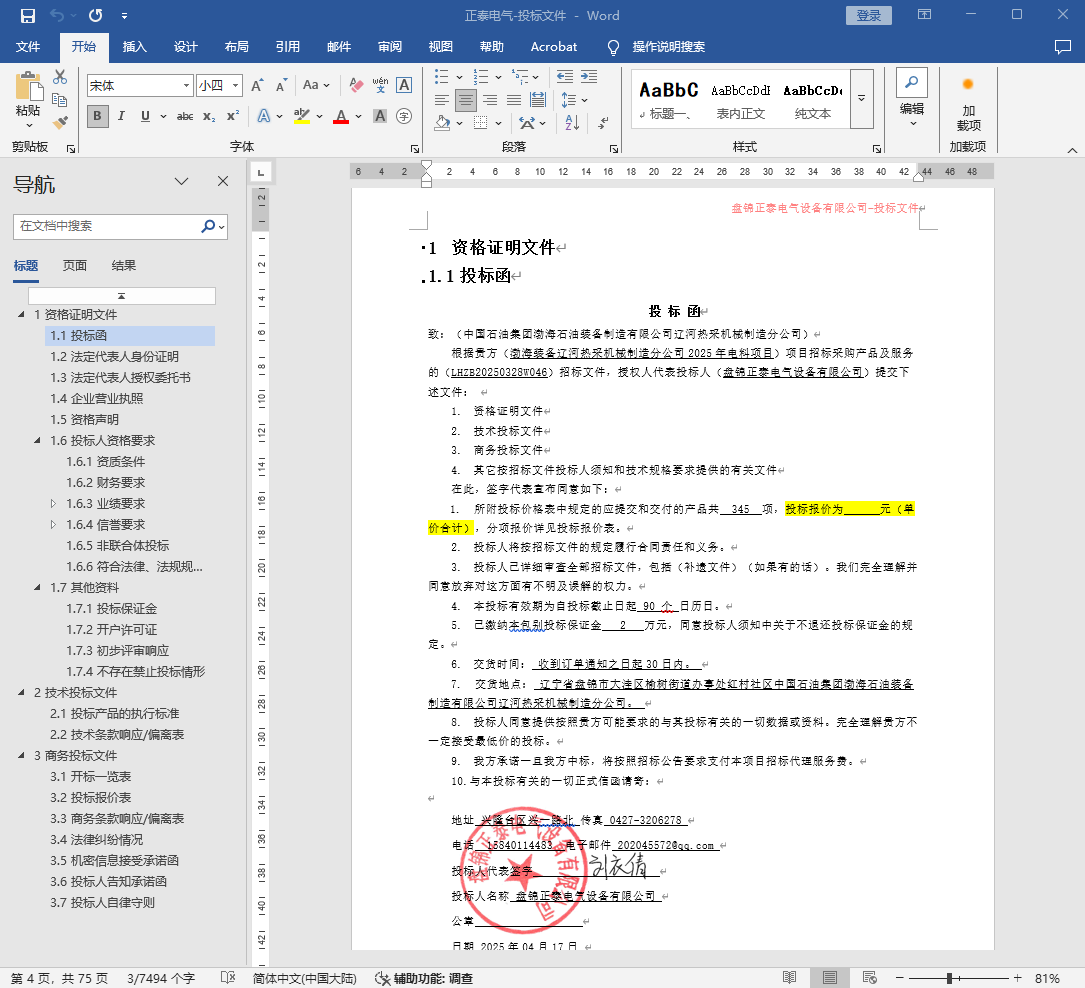Apply a character border with the boxed A icon
1085x988 pixels.
(x=404, y=85)
